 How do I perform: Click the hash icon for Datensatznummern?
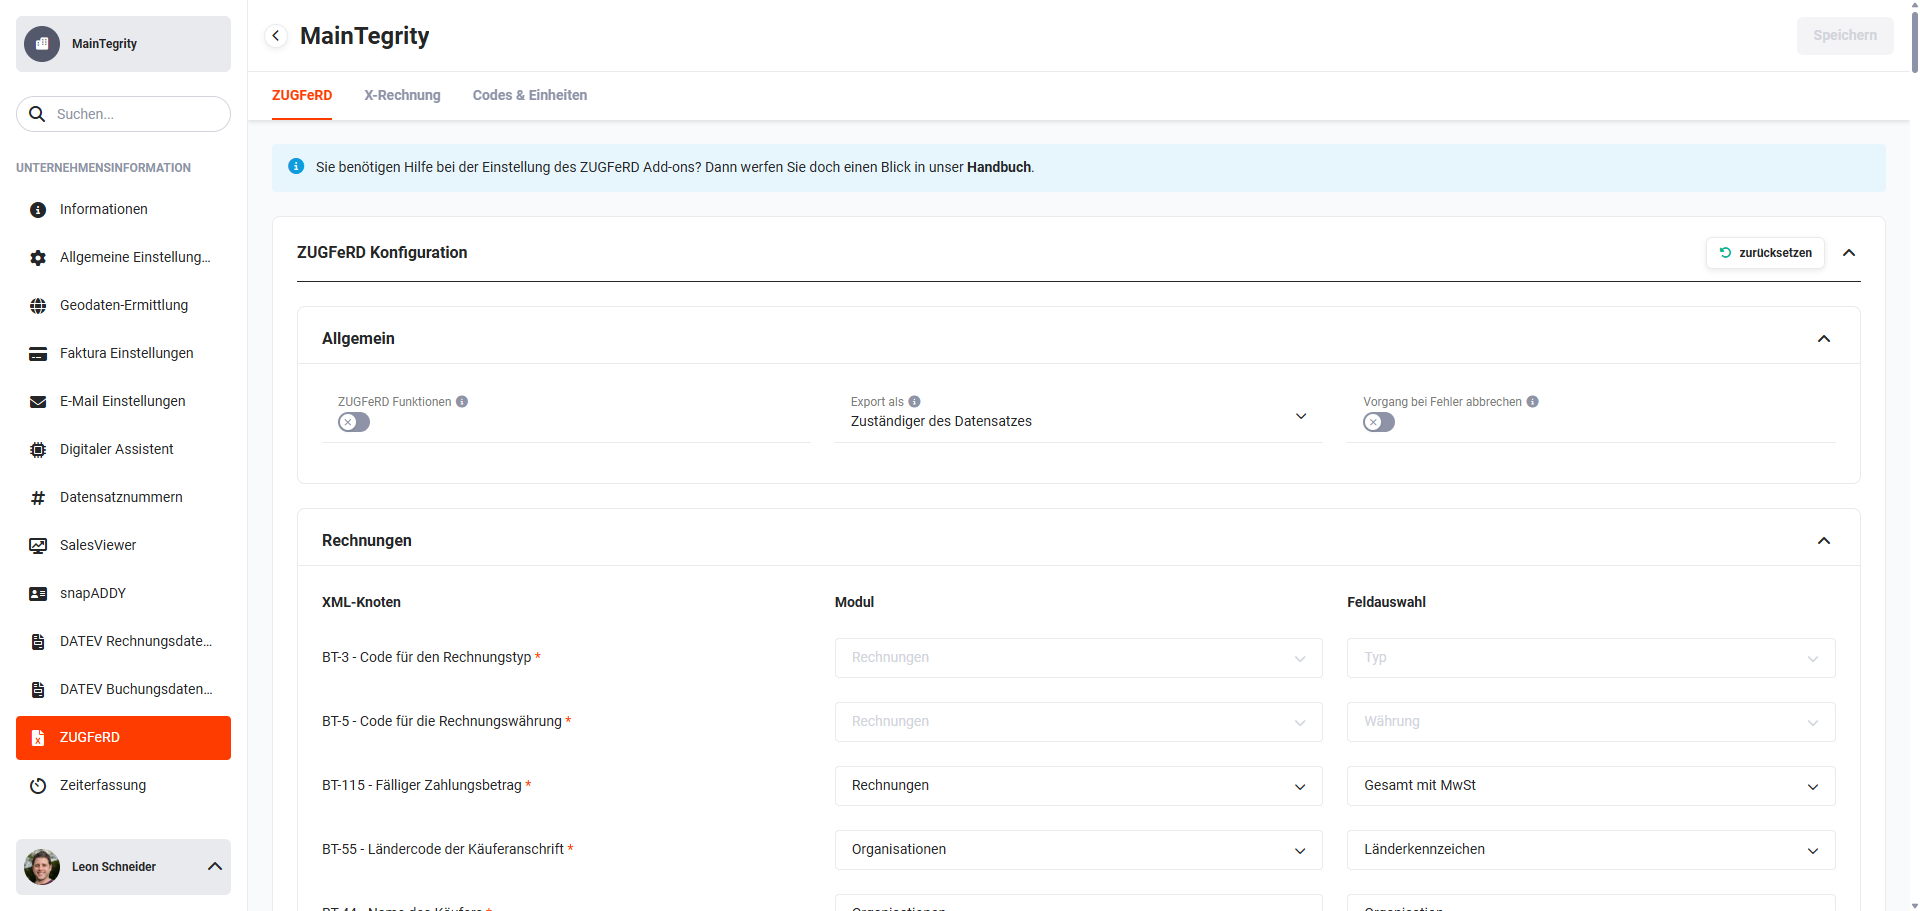click(x=38, y=498)
